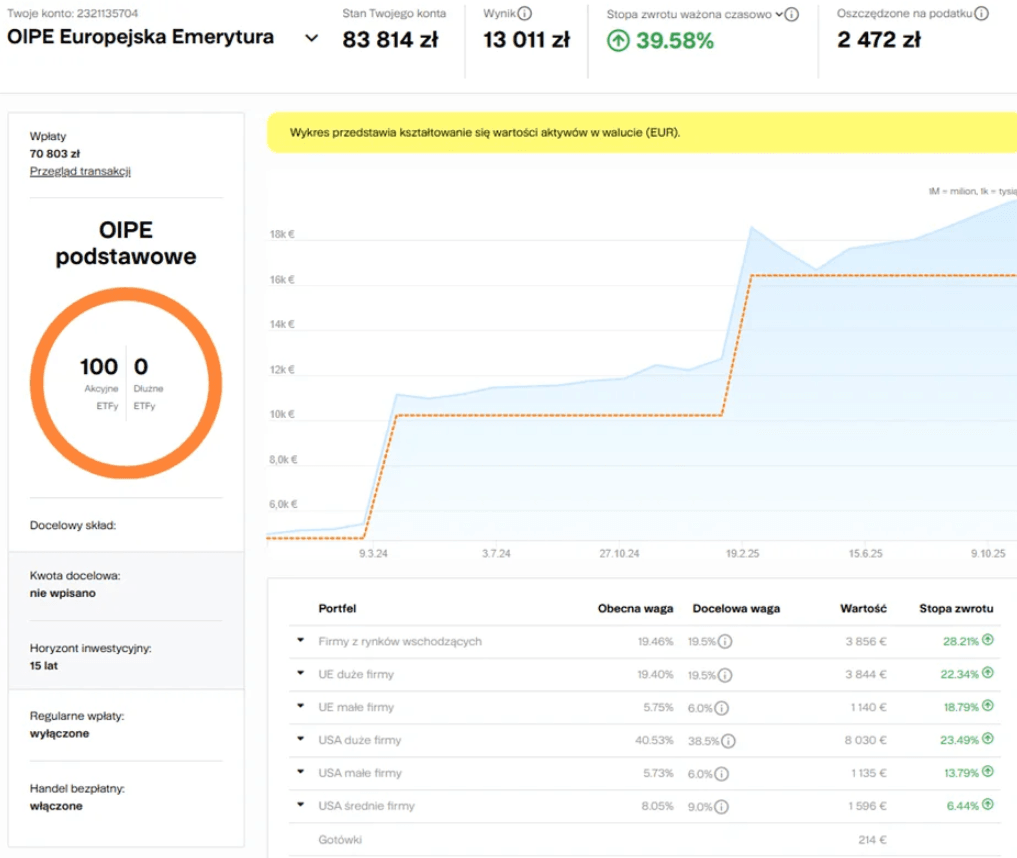Expand the USA średnie firmy row
The image size is (1017, 858).
click(300, 805)
